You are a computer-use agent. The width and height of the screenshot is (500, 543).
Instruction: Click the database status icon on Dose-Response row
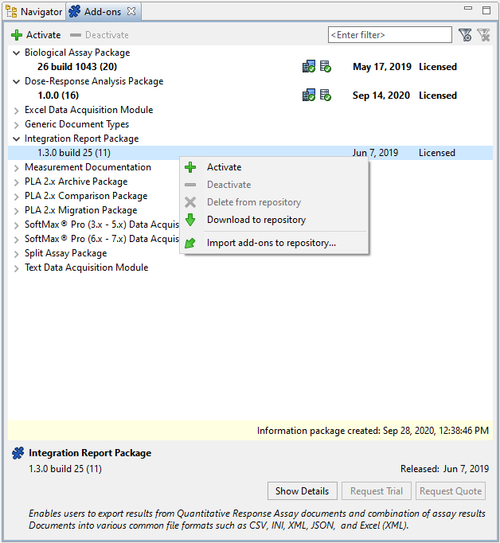(x=325, y=95)
